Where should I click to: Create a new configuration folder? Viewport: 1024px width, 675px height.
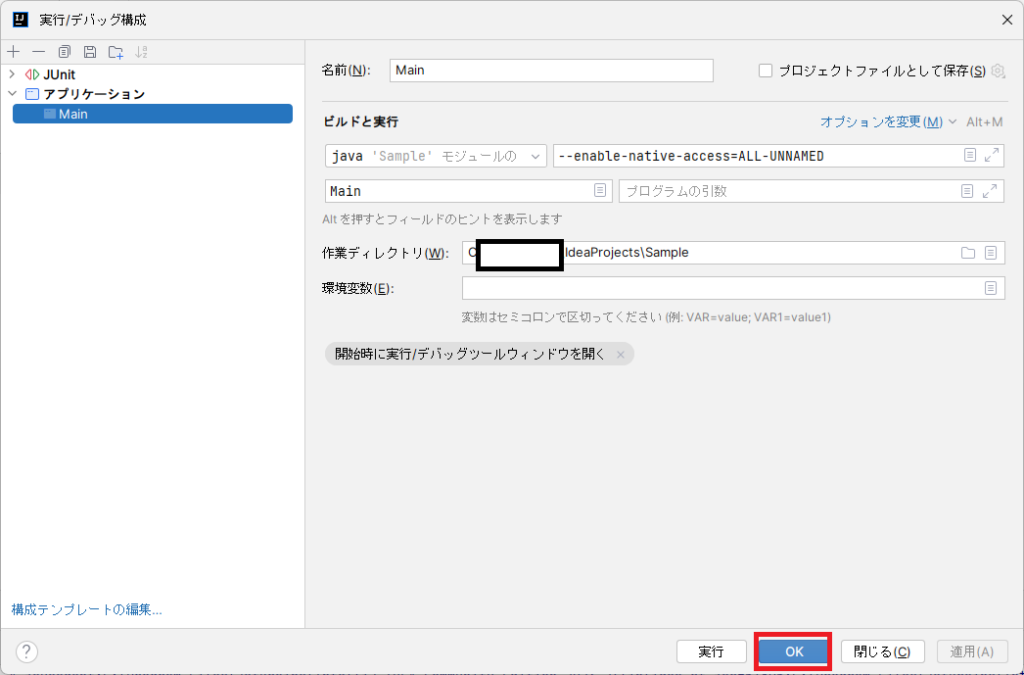pos(115,51)
